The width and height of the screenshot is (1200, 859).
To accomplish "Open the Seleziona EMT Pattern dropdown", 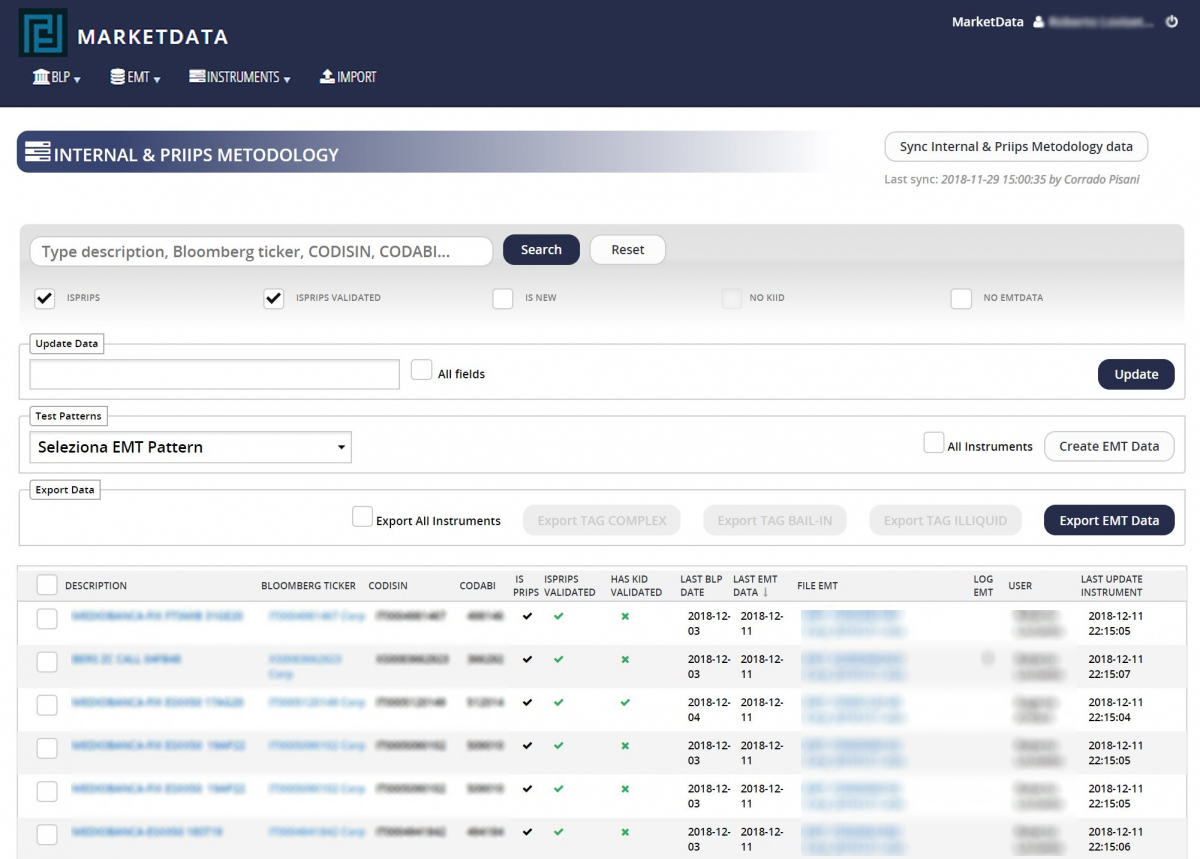I will [x=191, y=447].
